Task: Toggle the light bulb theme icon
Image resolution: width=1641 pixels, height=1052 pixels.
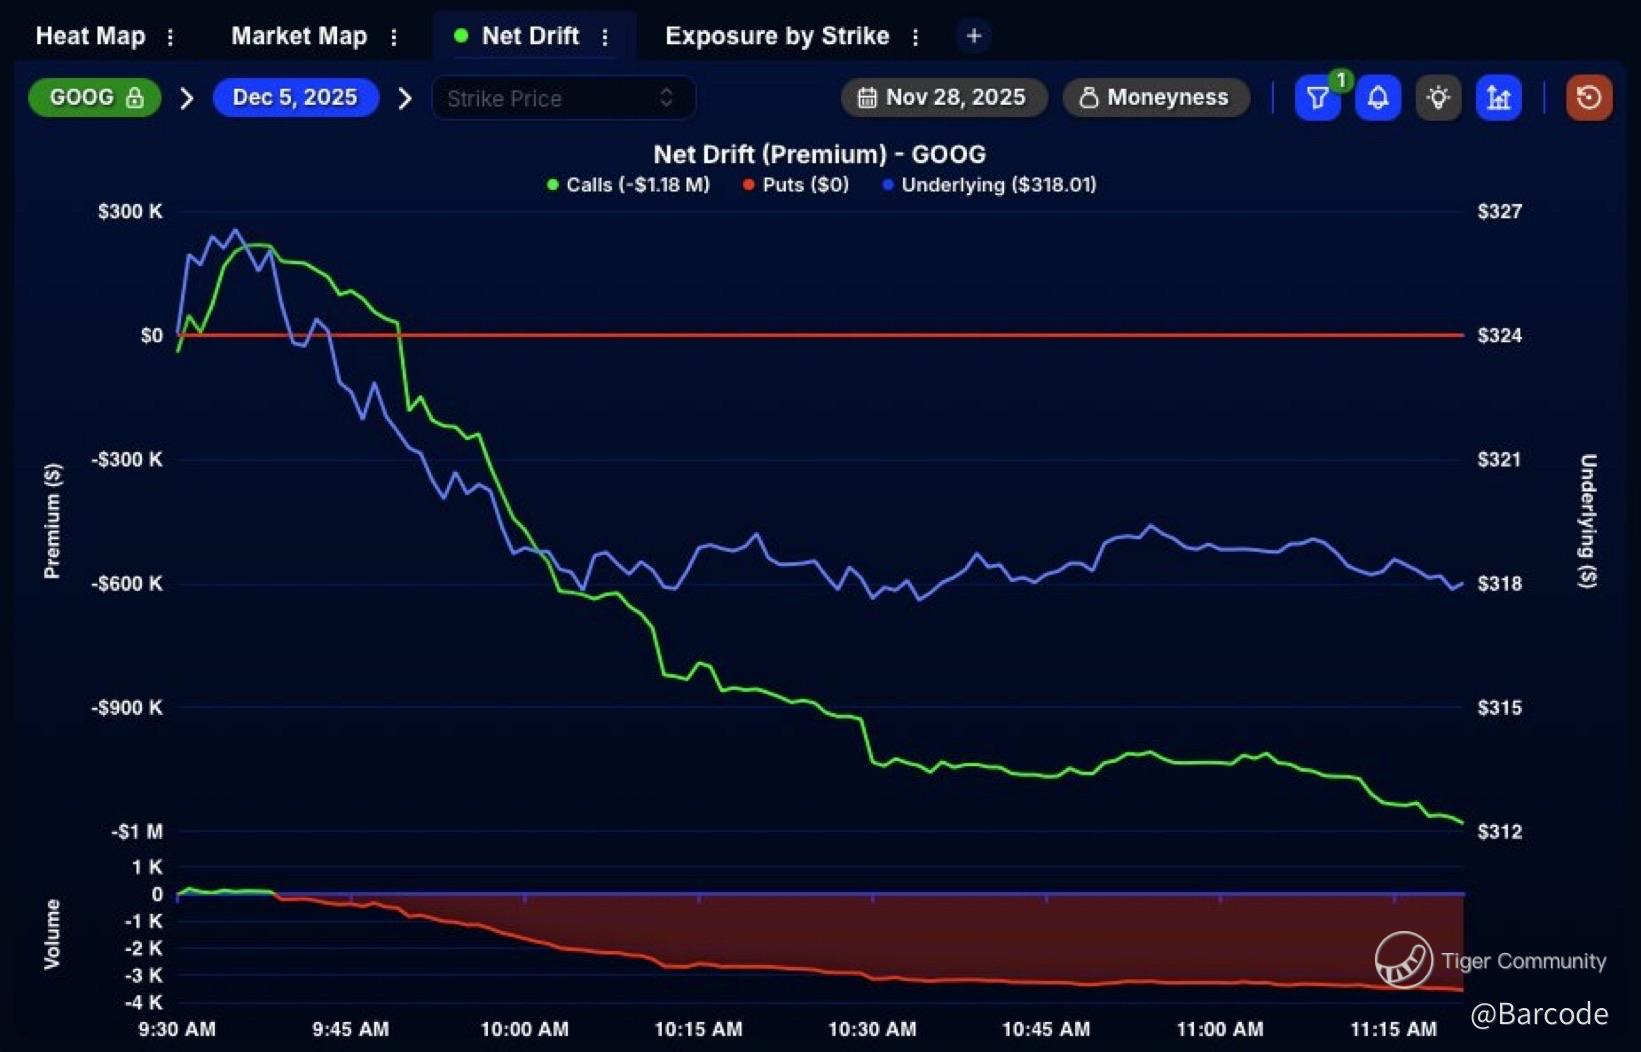Action: pos(1438,98)
